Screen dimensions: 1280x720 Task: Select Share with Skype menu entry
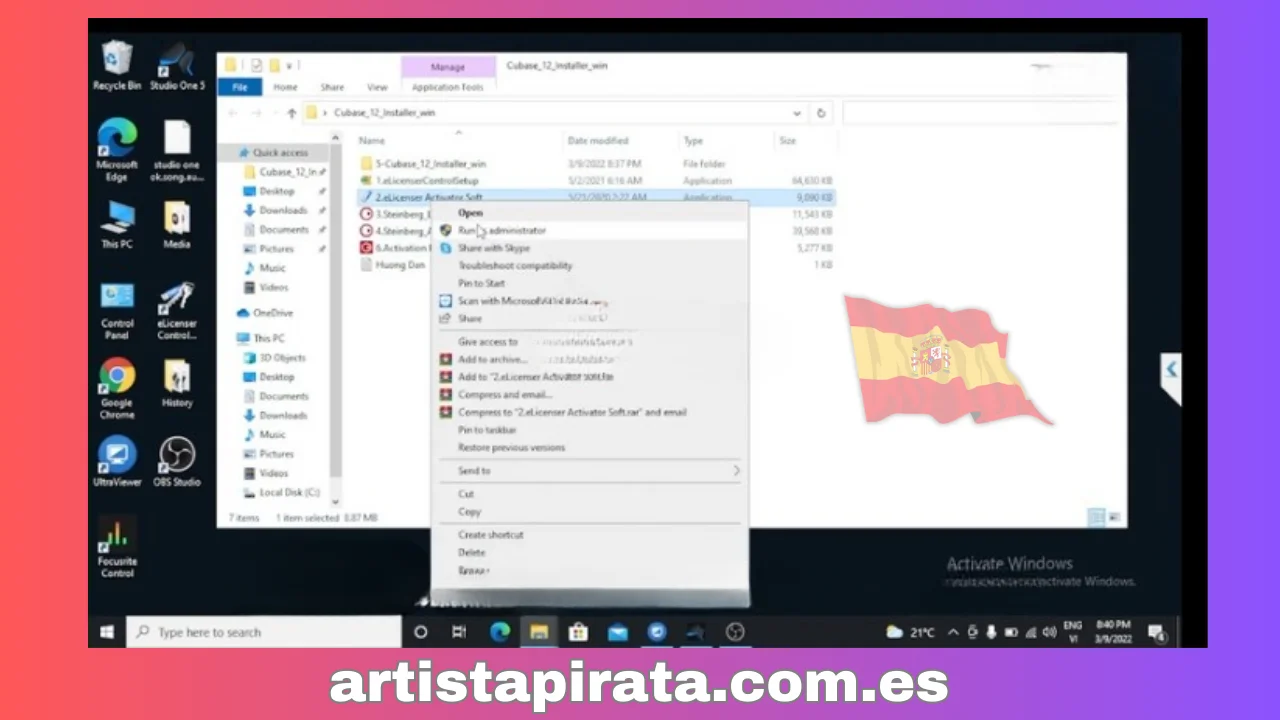(x=590, y=248)
